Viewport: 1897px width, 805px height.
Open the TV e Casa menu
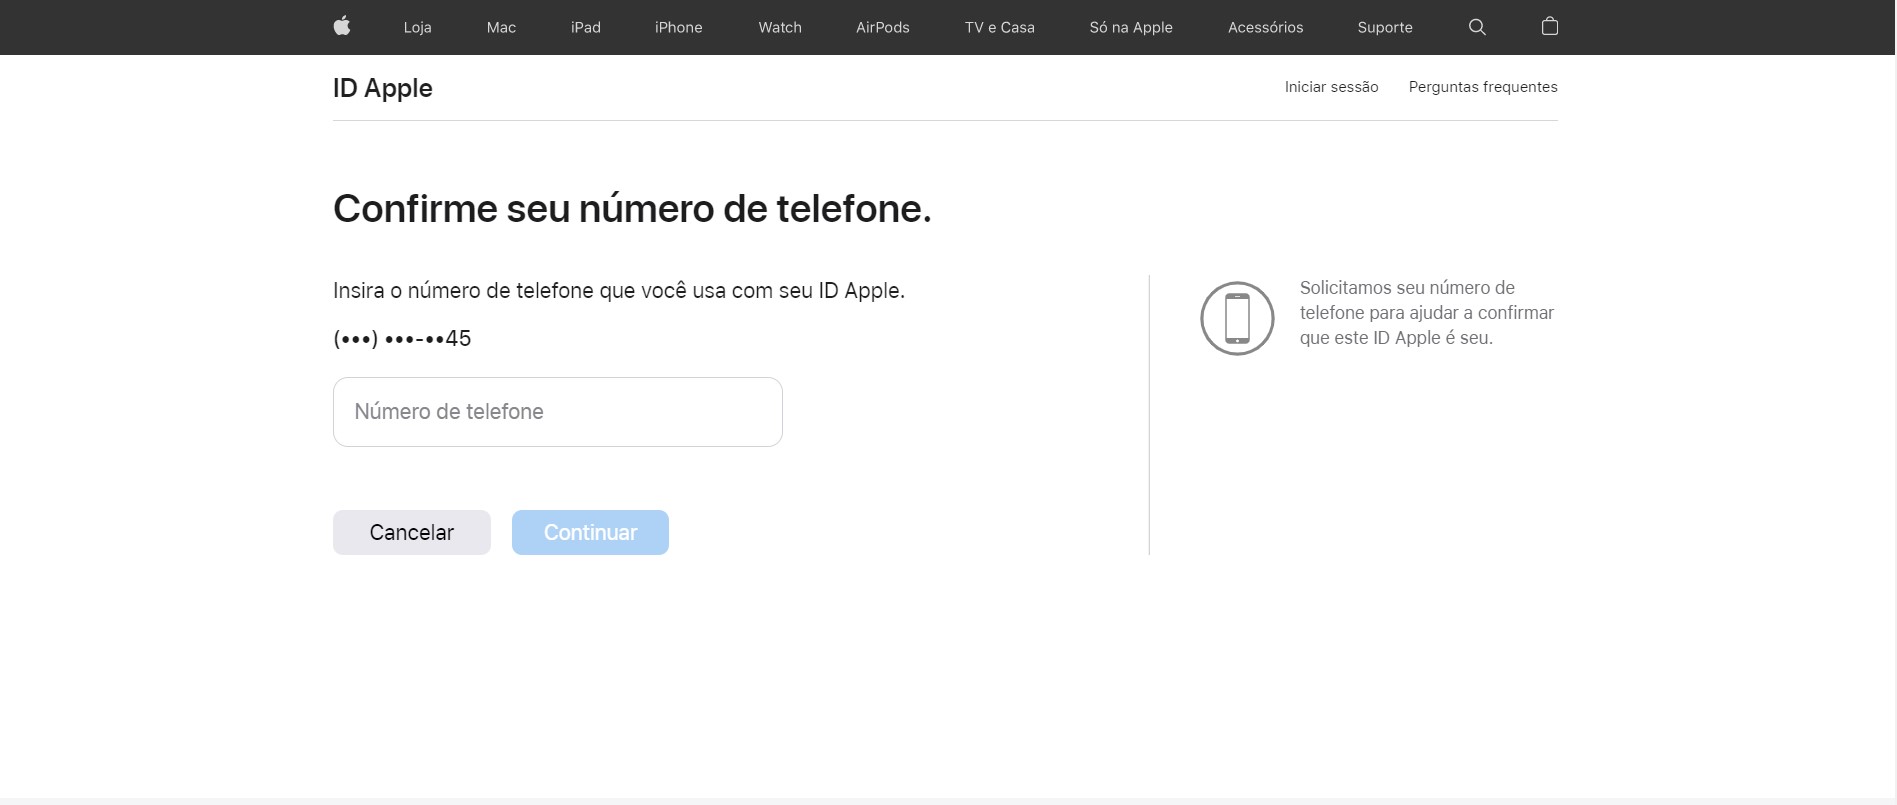click(x=1000, y=27)
